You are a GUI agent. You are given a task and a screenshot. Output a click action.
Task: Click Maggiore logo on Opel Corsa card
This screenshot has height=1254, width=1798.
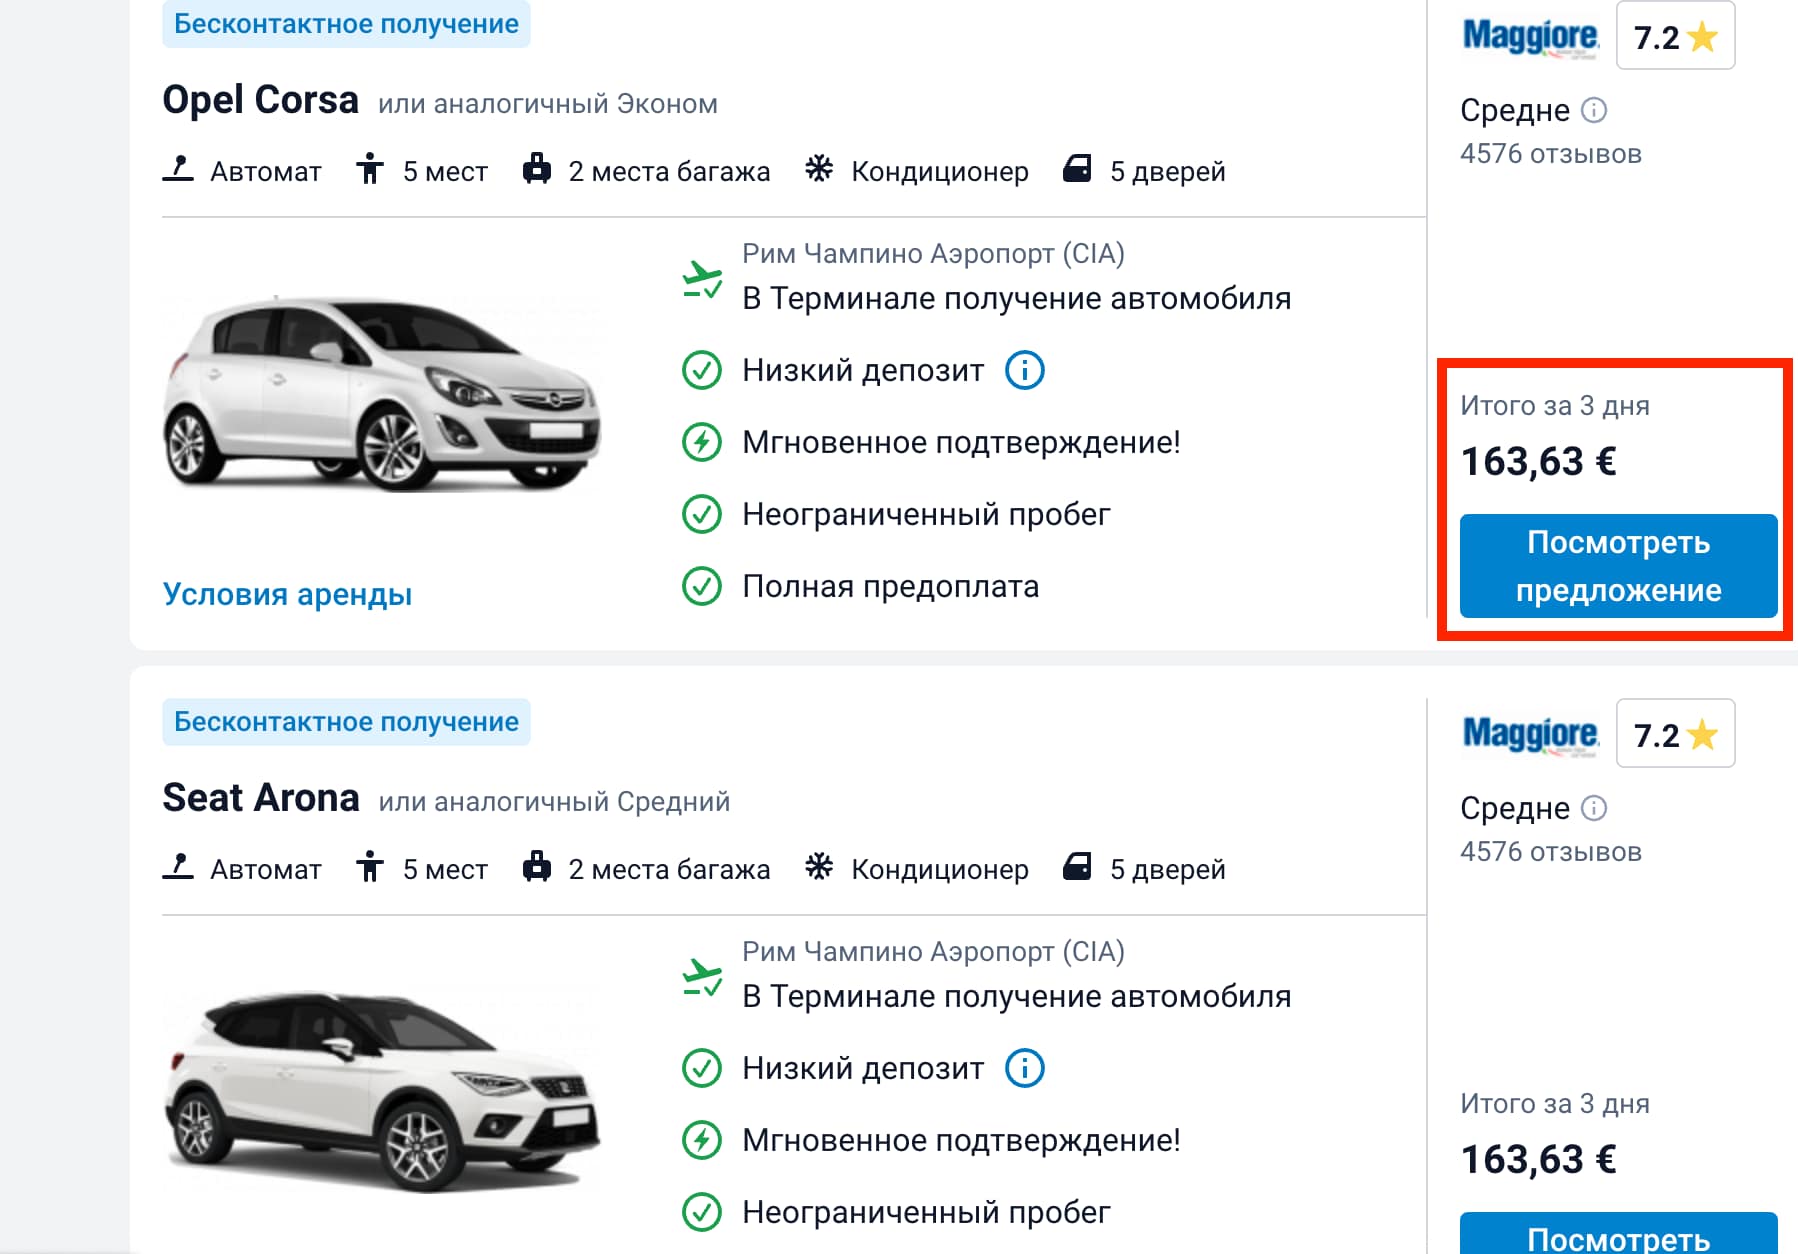(1530, 37)
